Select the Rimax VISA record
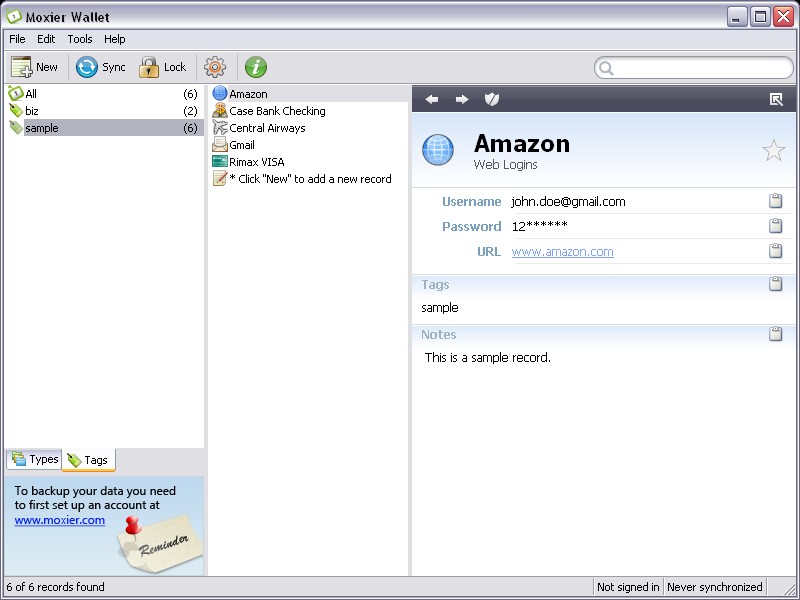Viewport: 800px width, 600px height. (309, 162)
